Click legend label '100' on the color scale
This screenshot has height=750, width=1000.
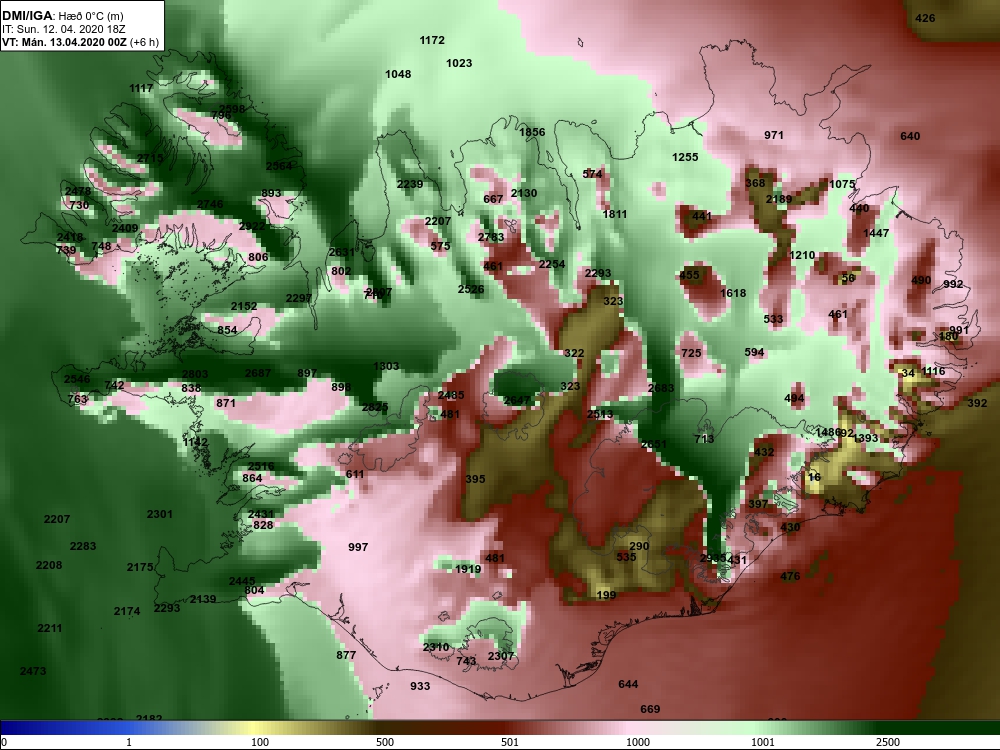point(260,742)
